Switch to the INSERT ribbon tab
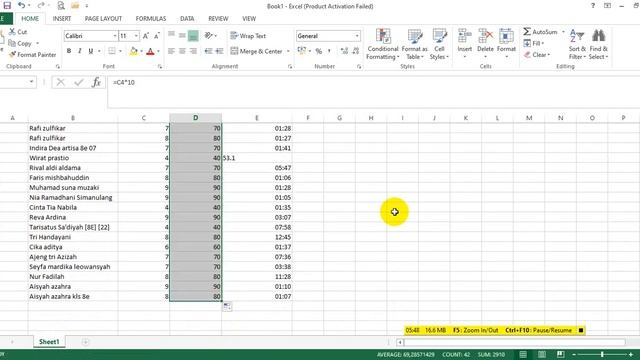Viewport: 640px width, 360px height. (x=62, y=18)
